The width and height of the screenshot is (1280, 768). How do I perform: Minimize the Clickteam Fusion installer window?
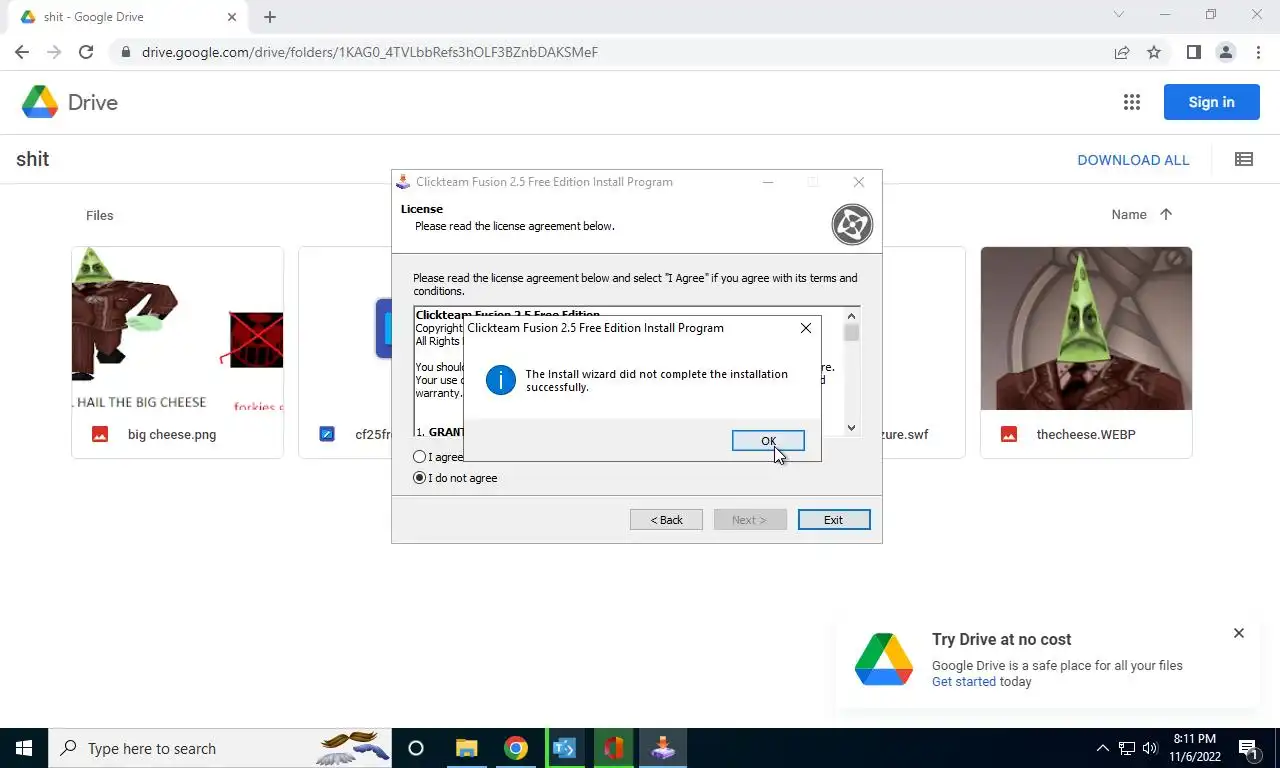click(x=768, y=182)
